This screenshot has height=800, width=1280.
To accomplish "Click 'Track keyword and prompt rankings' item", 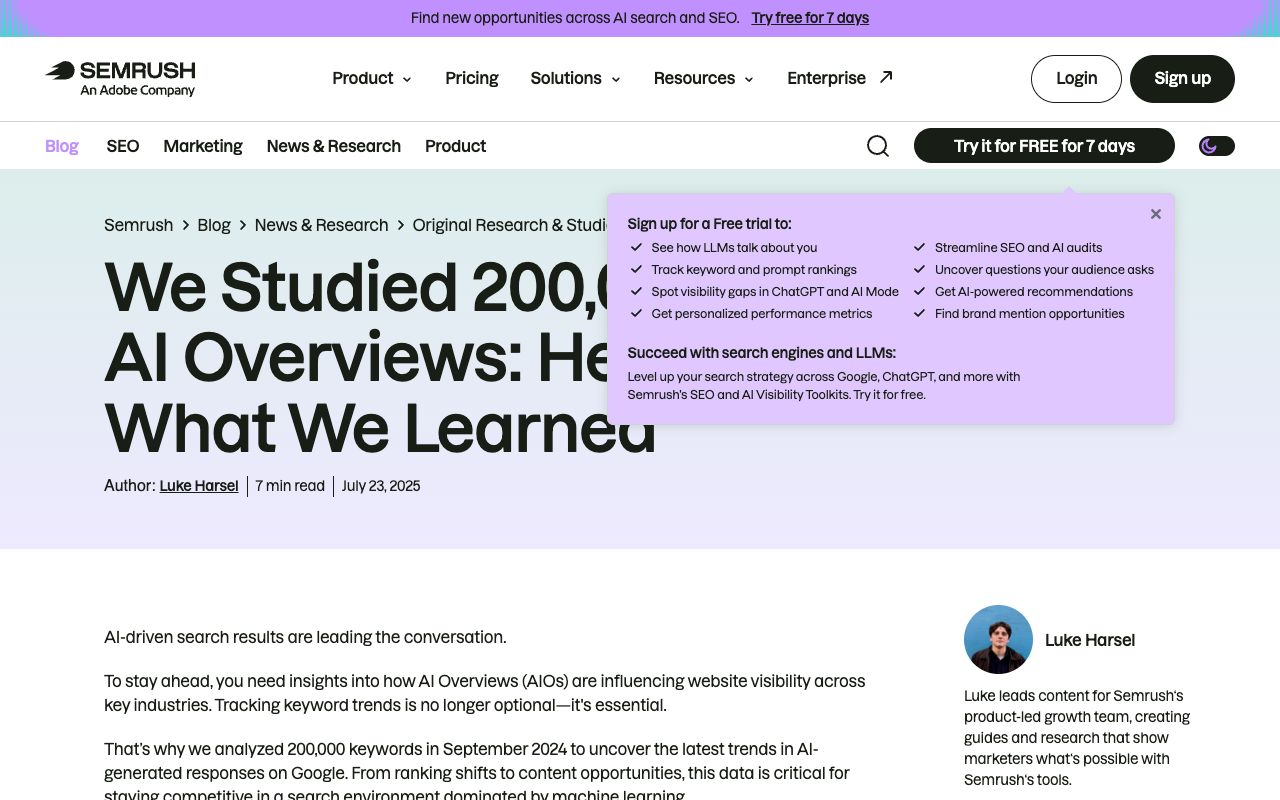I will (754, 270).
